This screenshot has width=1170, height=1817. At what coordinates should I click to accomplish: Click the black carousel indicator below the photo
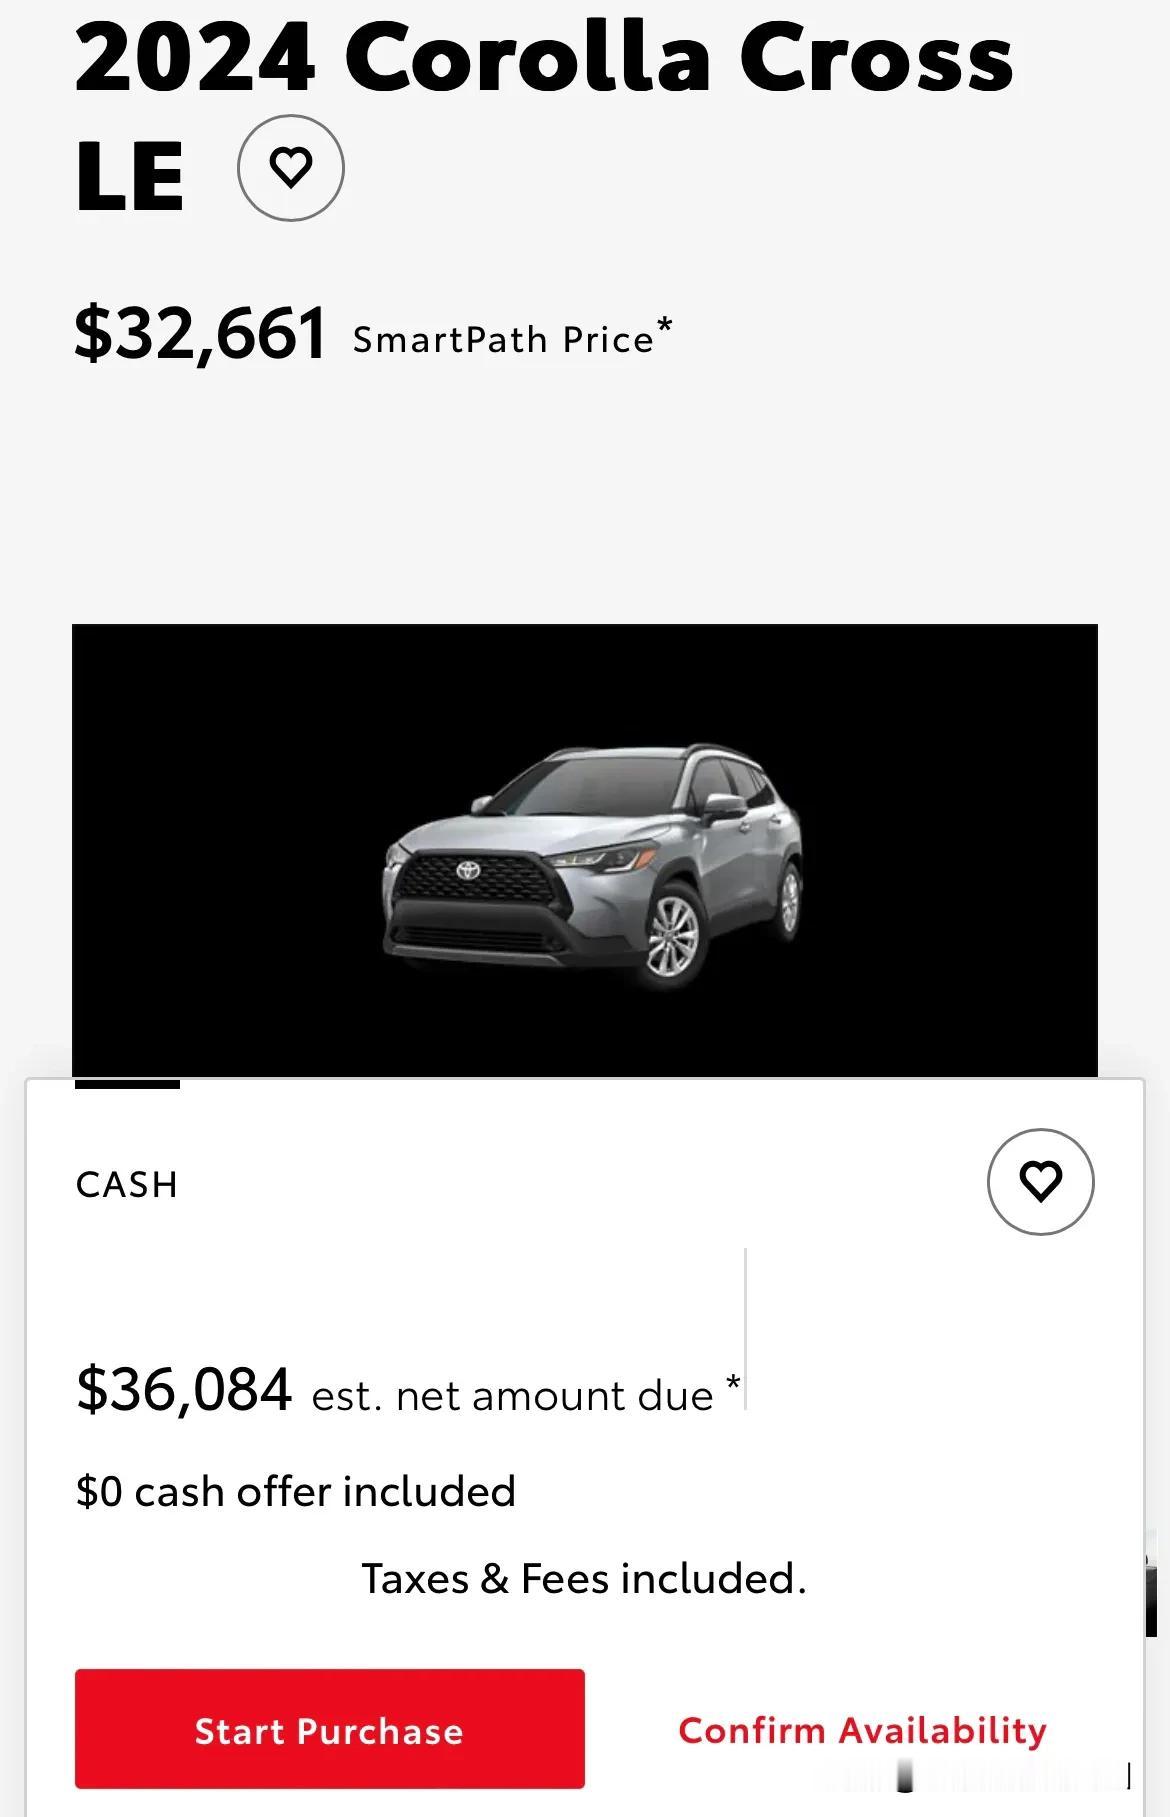coord(127,1084)
